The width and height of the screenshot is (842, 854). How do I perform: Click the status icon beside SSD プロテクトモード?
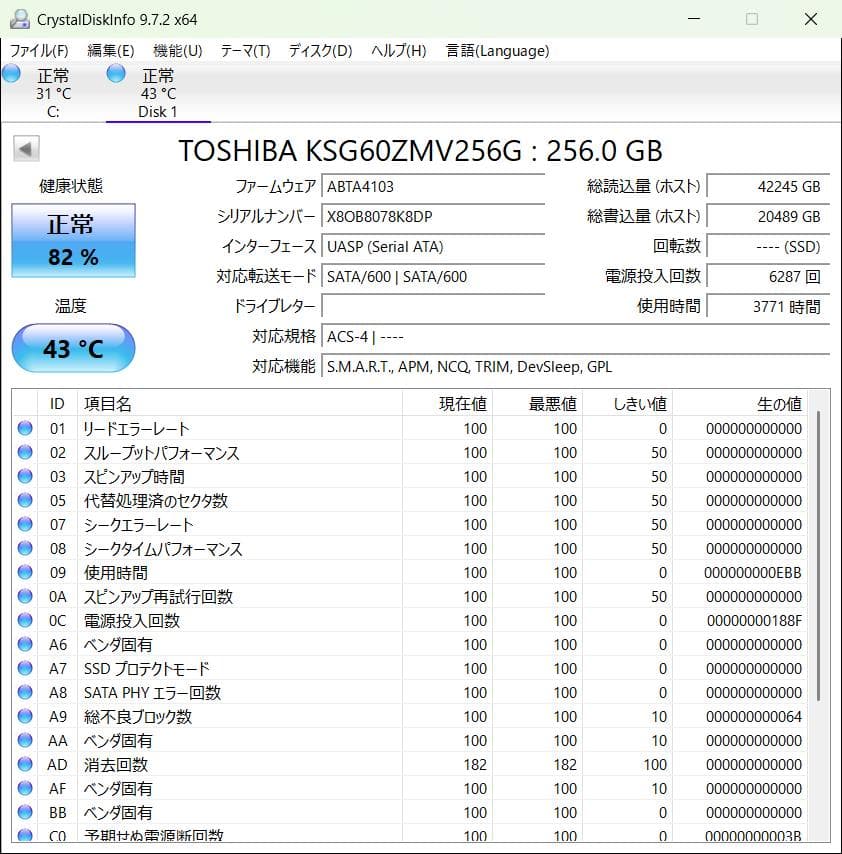25,669
